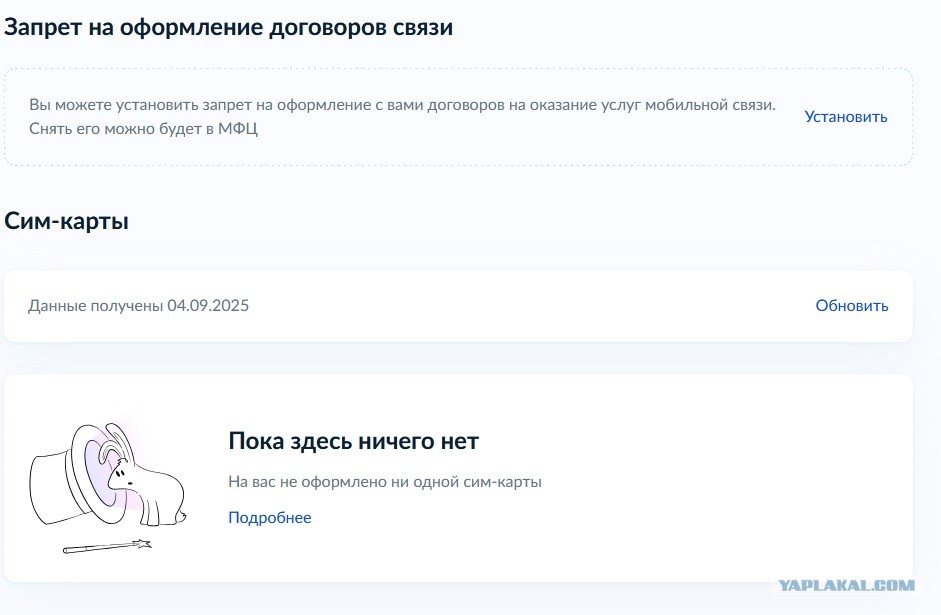The image size is (941, 615).
Task: Select heading Запрет на оформление договоров связи
Action: pos(229,28)
